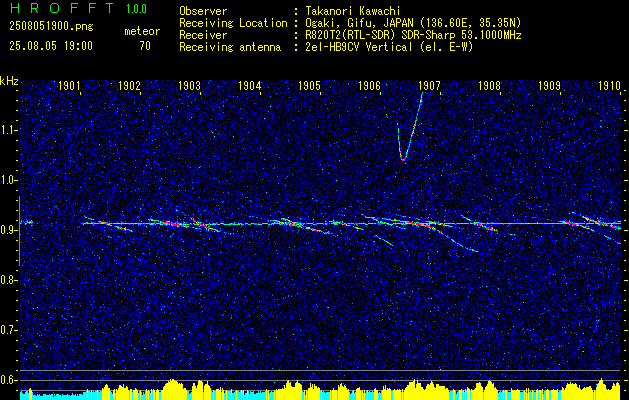This screenshot has width=629, height=400.
Task: Click the 1907 time marker
Action: (429, 85)
